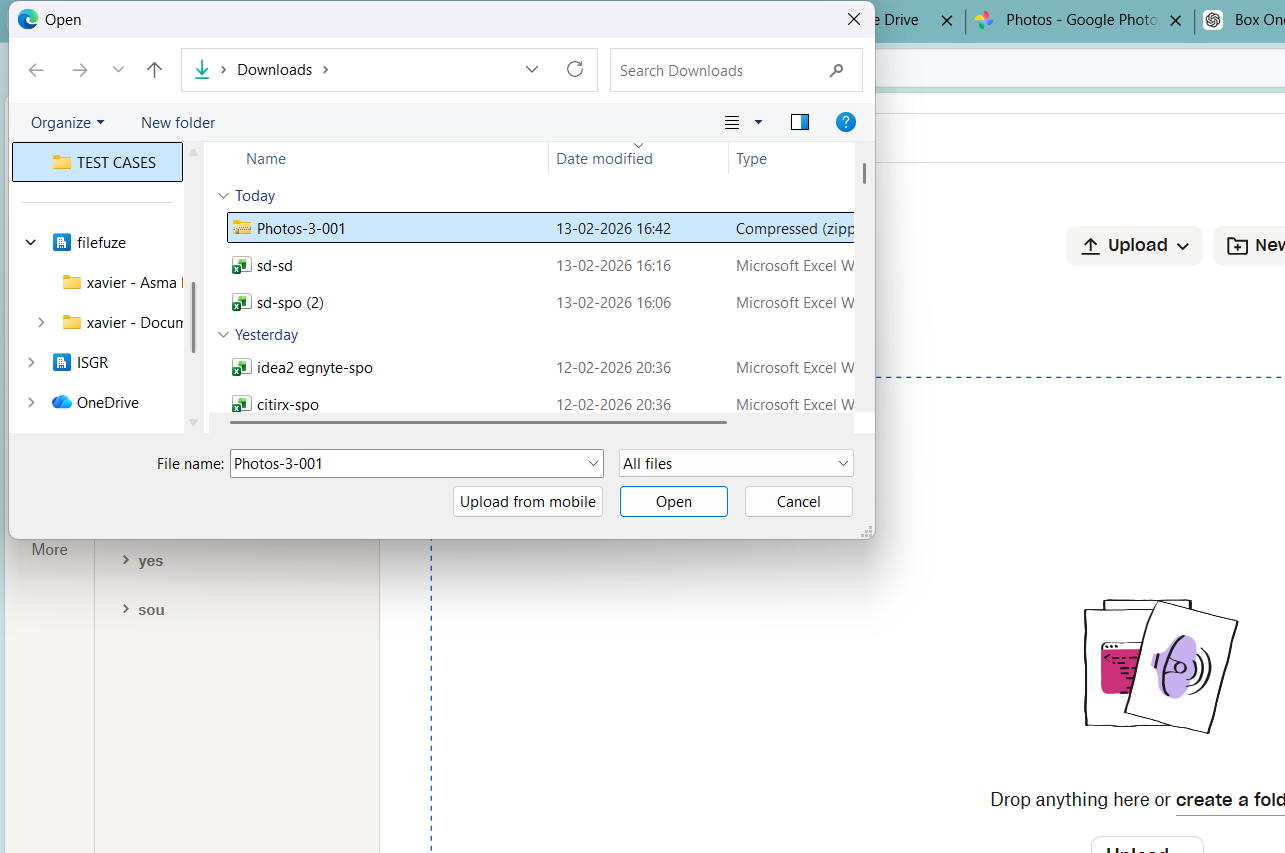Change the view layout icon
This screenshot has width=1285, height=853.
pyautogui.click(x=731, y=122)
